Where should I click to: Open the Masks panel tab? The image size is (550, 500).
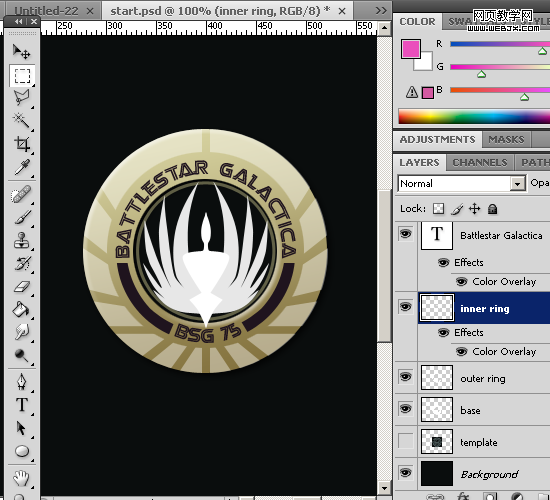coord(506,140)
